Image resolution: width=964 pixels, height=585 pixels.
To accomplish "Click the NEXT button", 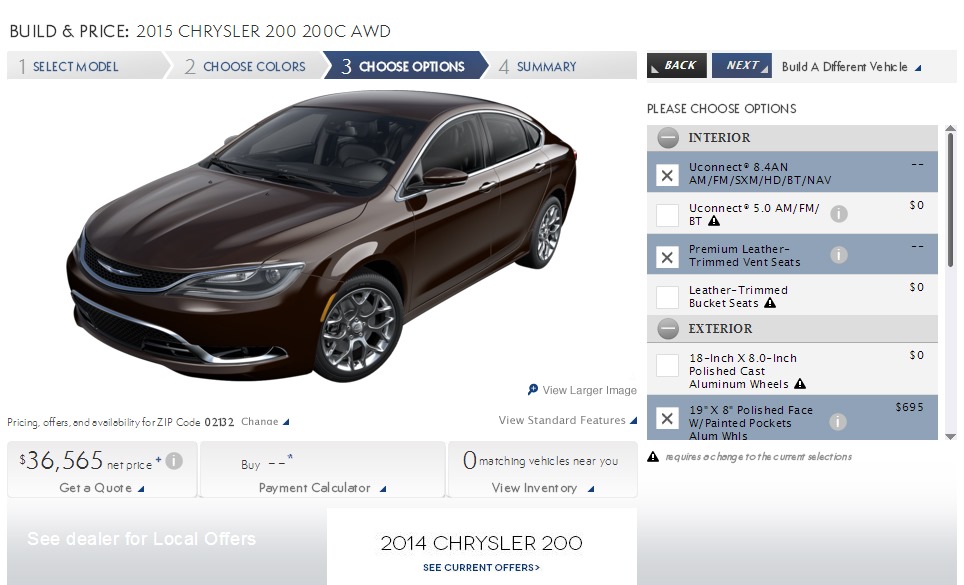I will (741, 66).
